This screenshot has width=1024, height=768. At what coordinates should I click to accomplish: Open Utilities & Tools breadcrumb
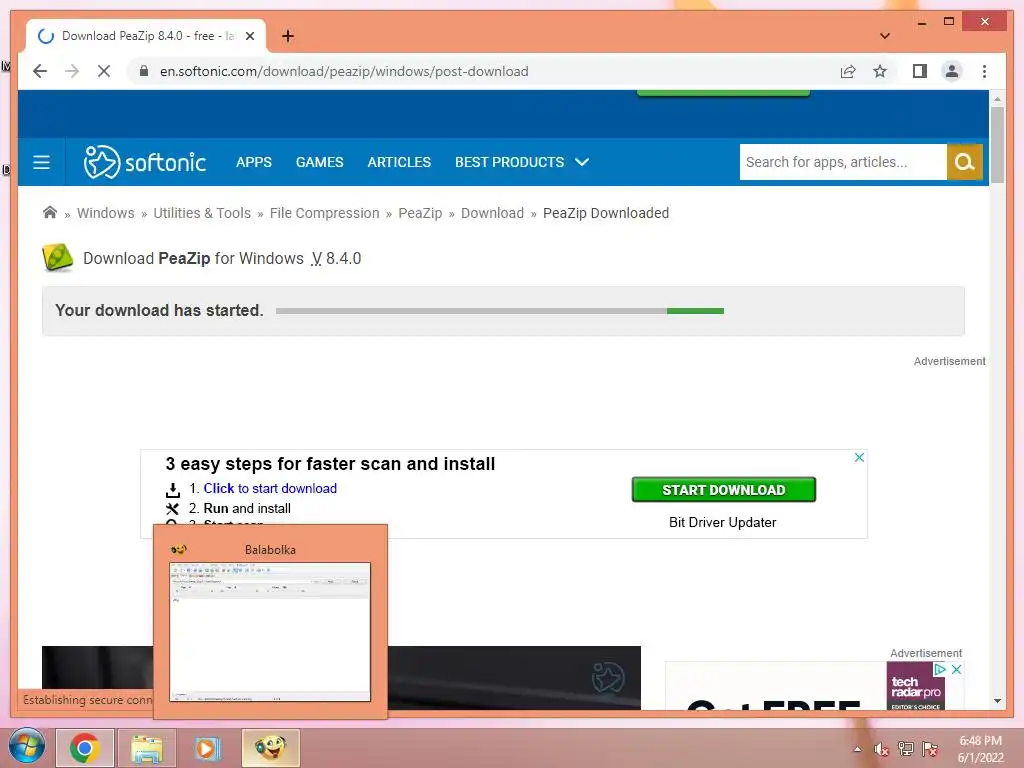(x=202, y=213)
